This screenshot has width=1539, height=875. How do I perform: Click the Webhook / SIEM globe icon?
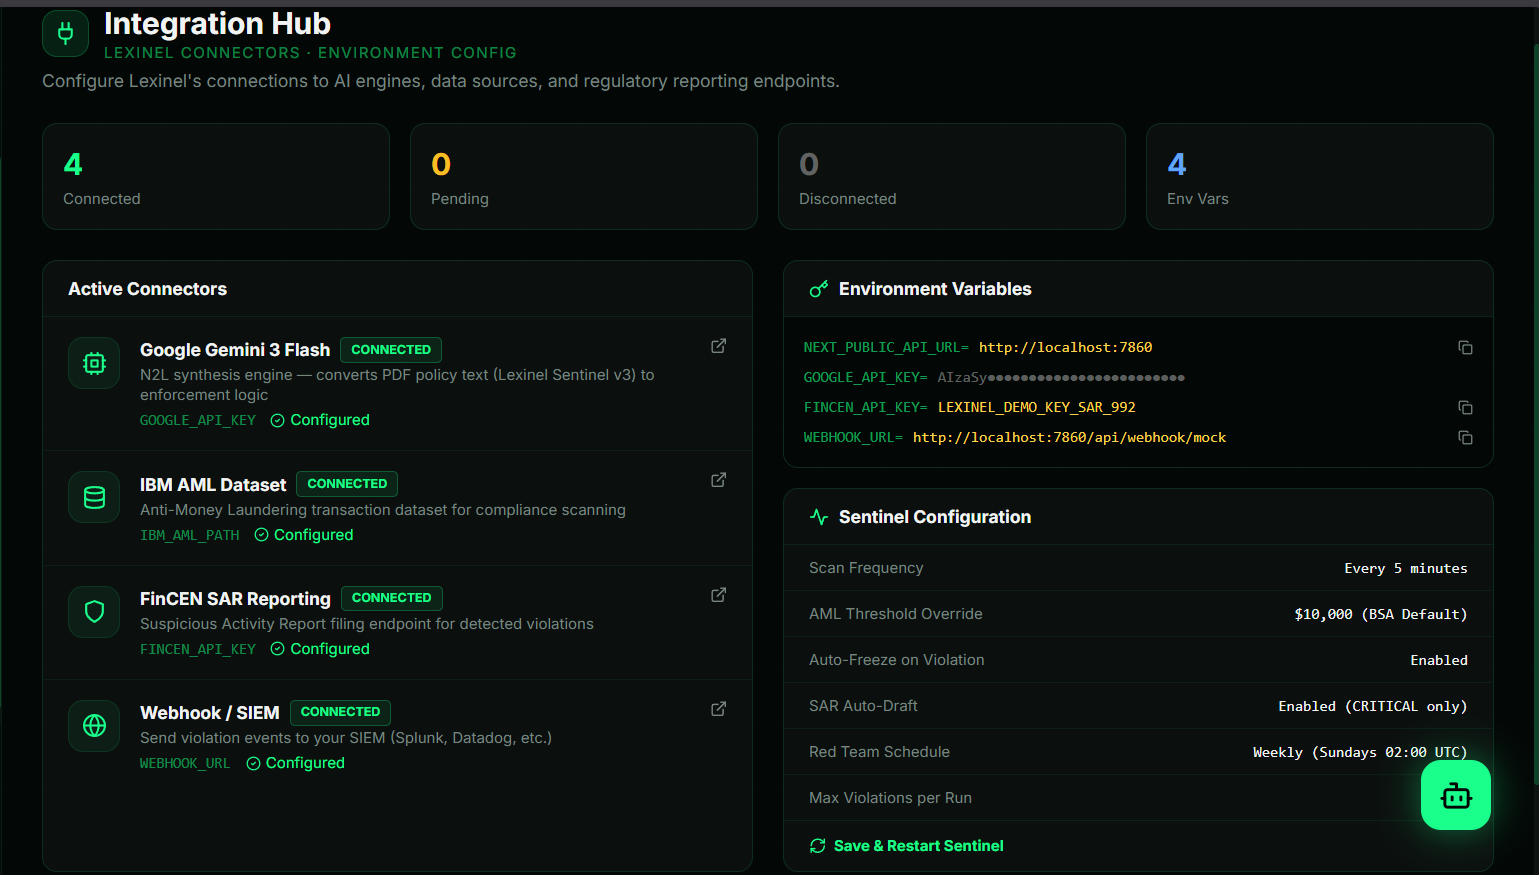click(93, 726)
